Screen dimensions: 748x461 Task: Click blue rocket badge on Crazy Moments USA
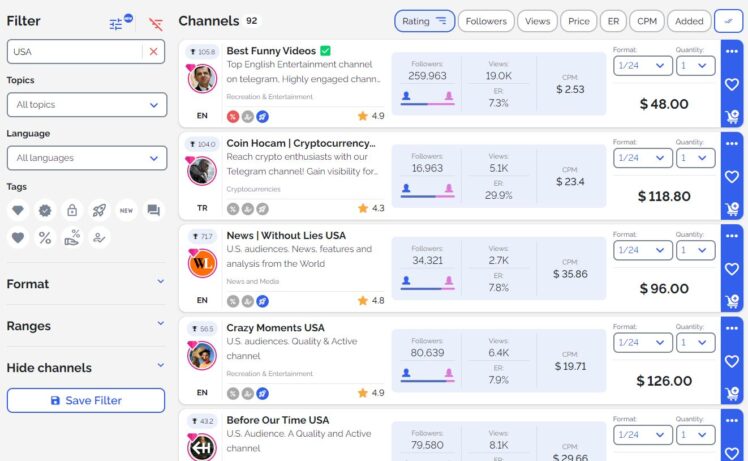click(x=262, y=393)
